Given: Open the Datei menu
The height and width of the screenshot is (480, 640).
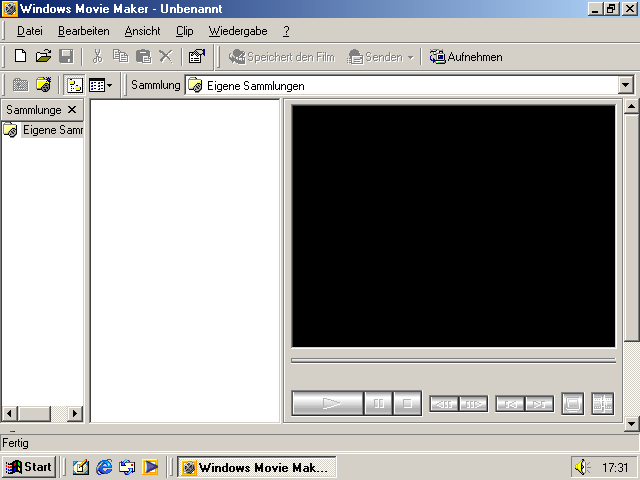Looking at the screenshot, I should pos(29,31).
